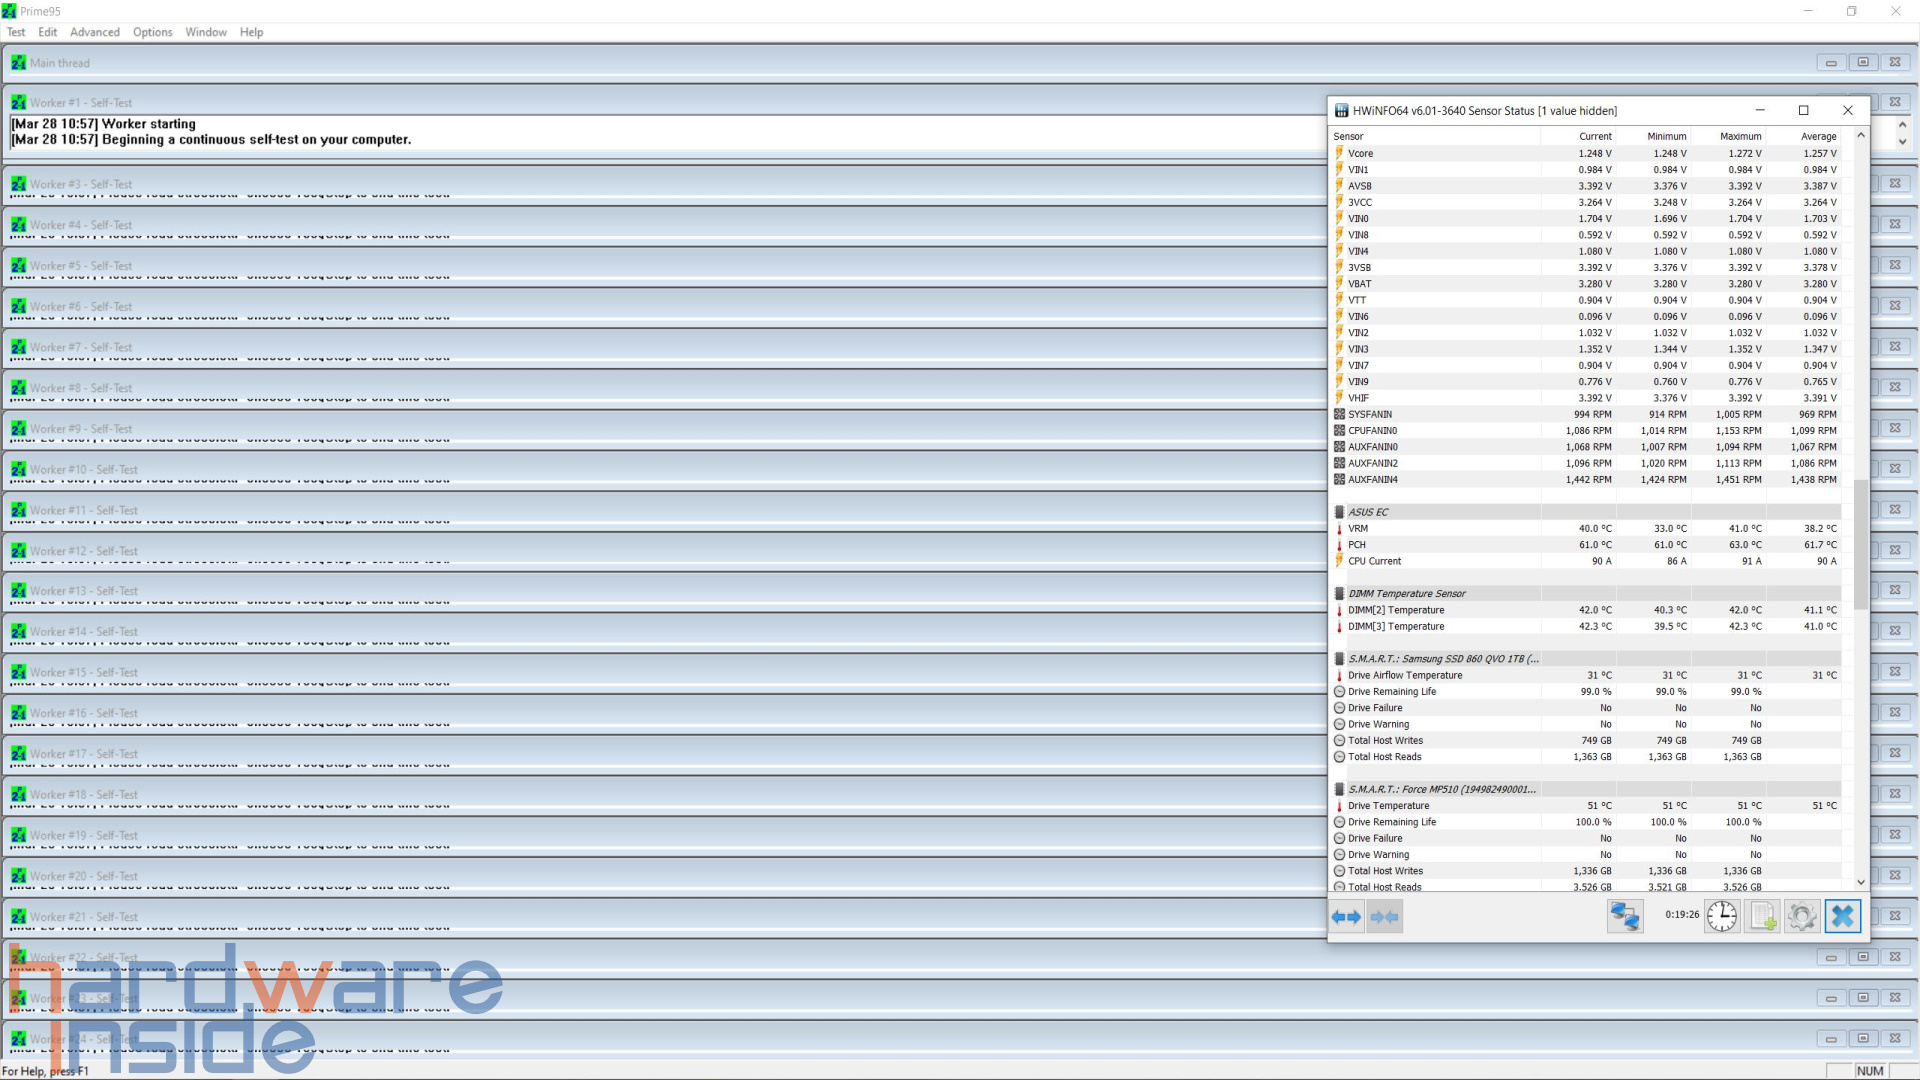Click the NUM indicator in status bar

(1870, 1071)
